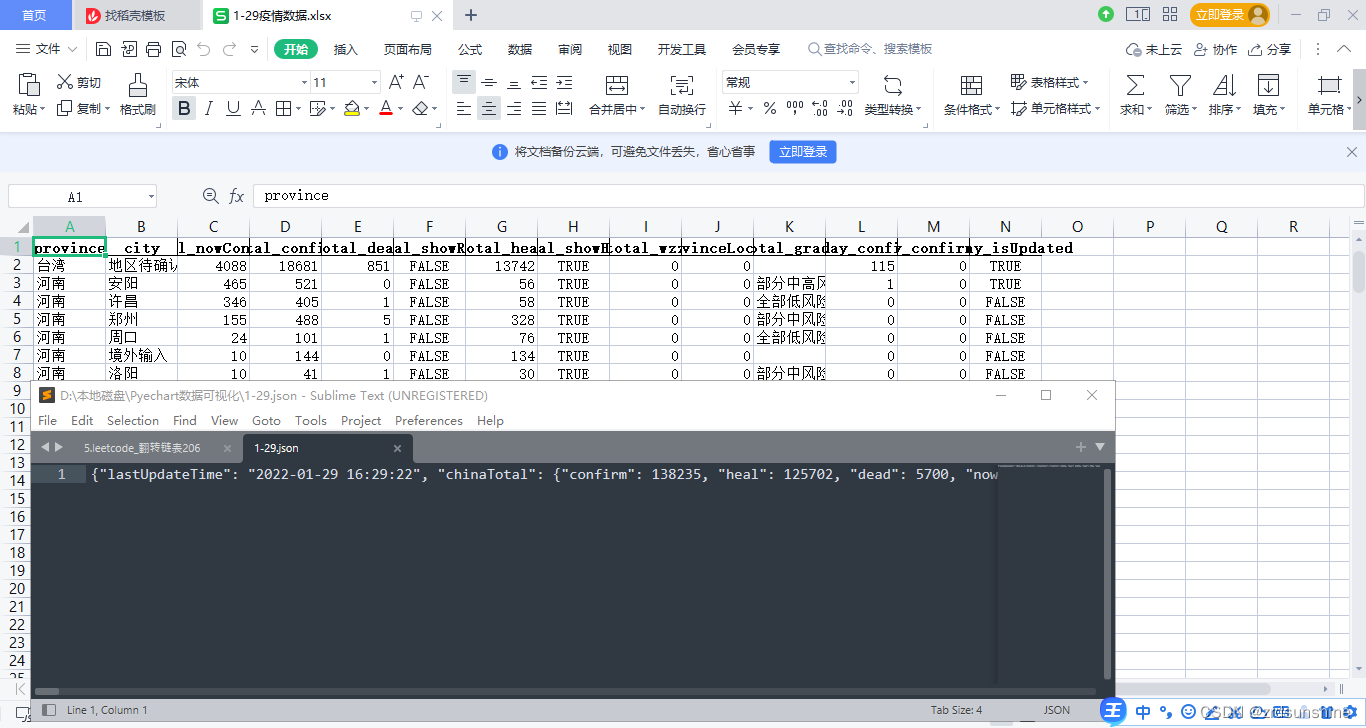Open the Type Conversion (类型转换) dropdown
The width and height of the screenshot is (1366, 728).
919,110
